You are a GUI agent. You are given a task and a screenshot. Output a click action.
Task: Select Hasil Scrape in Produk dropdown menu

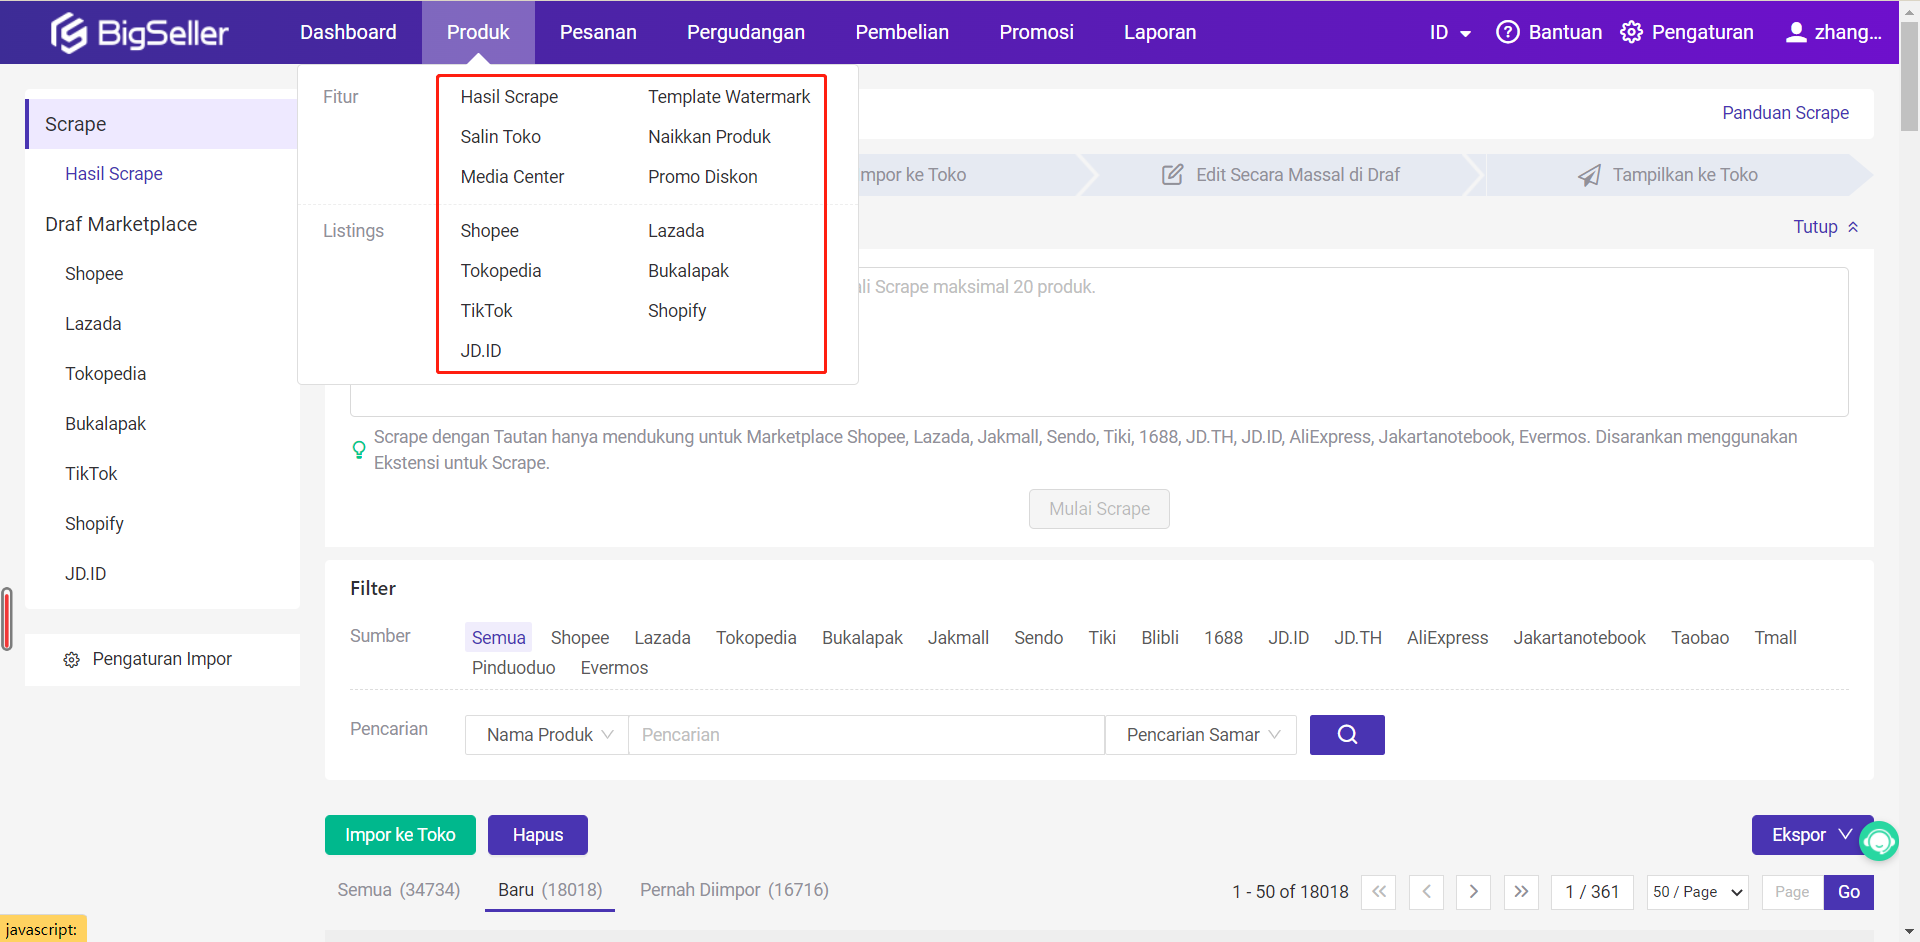(x=509, y=97)
